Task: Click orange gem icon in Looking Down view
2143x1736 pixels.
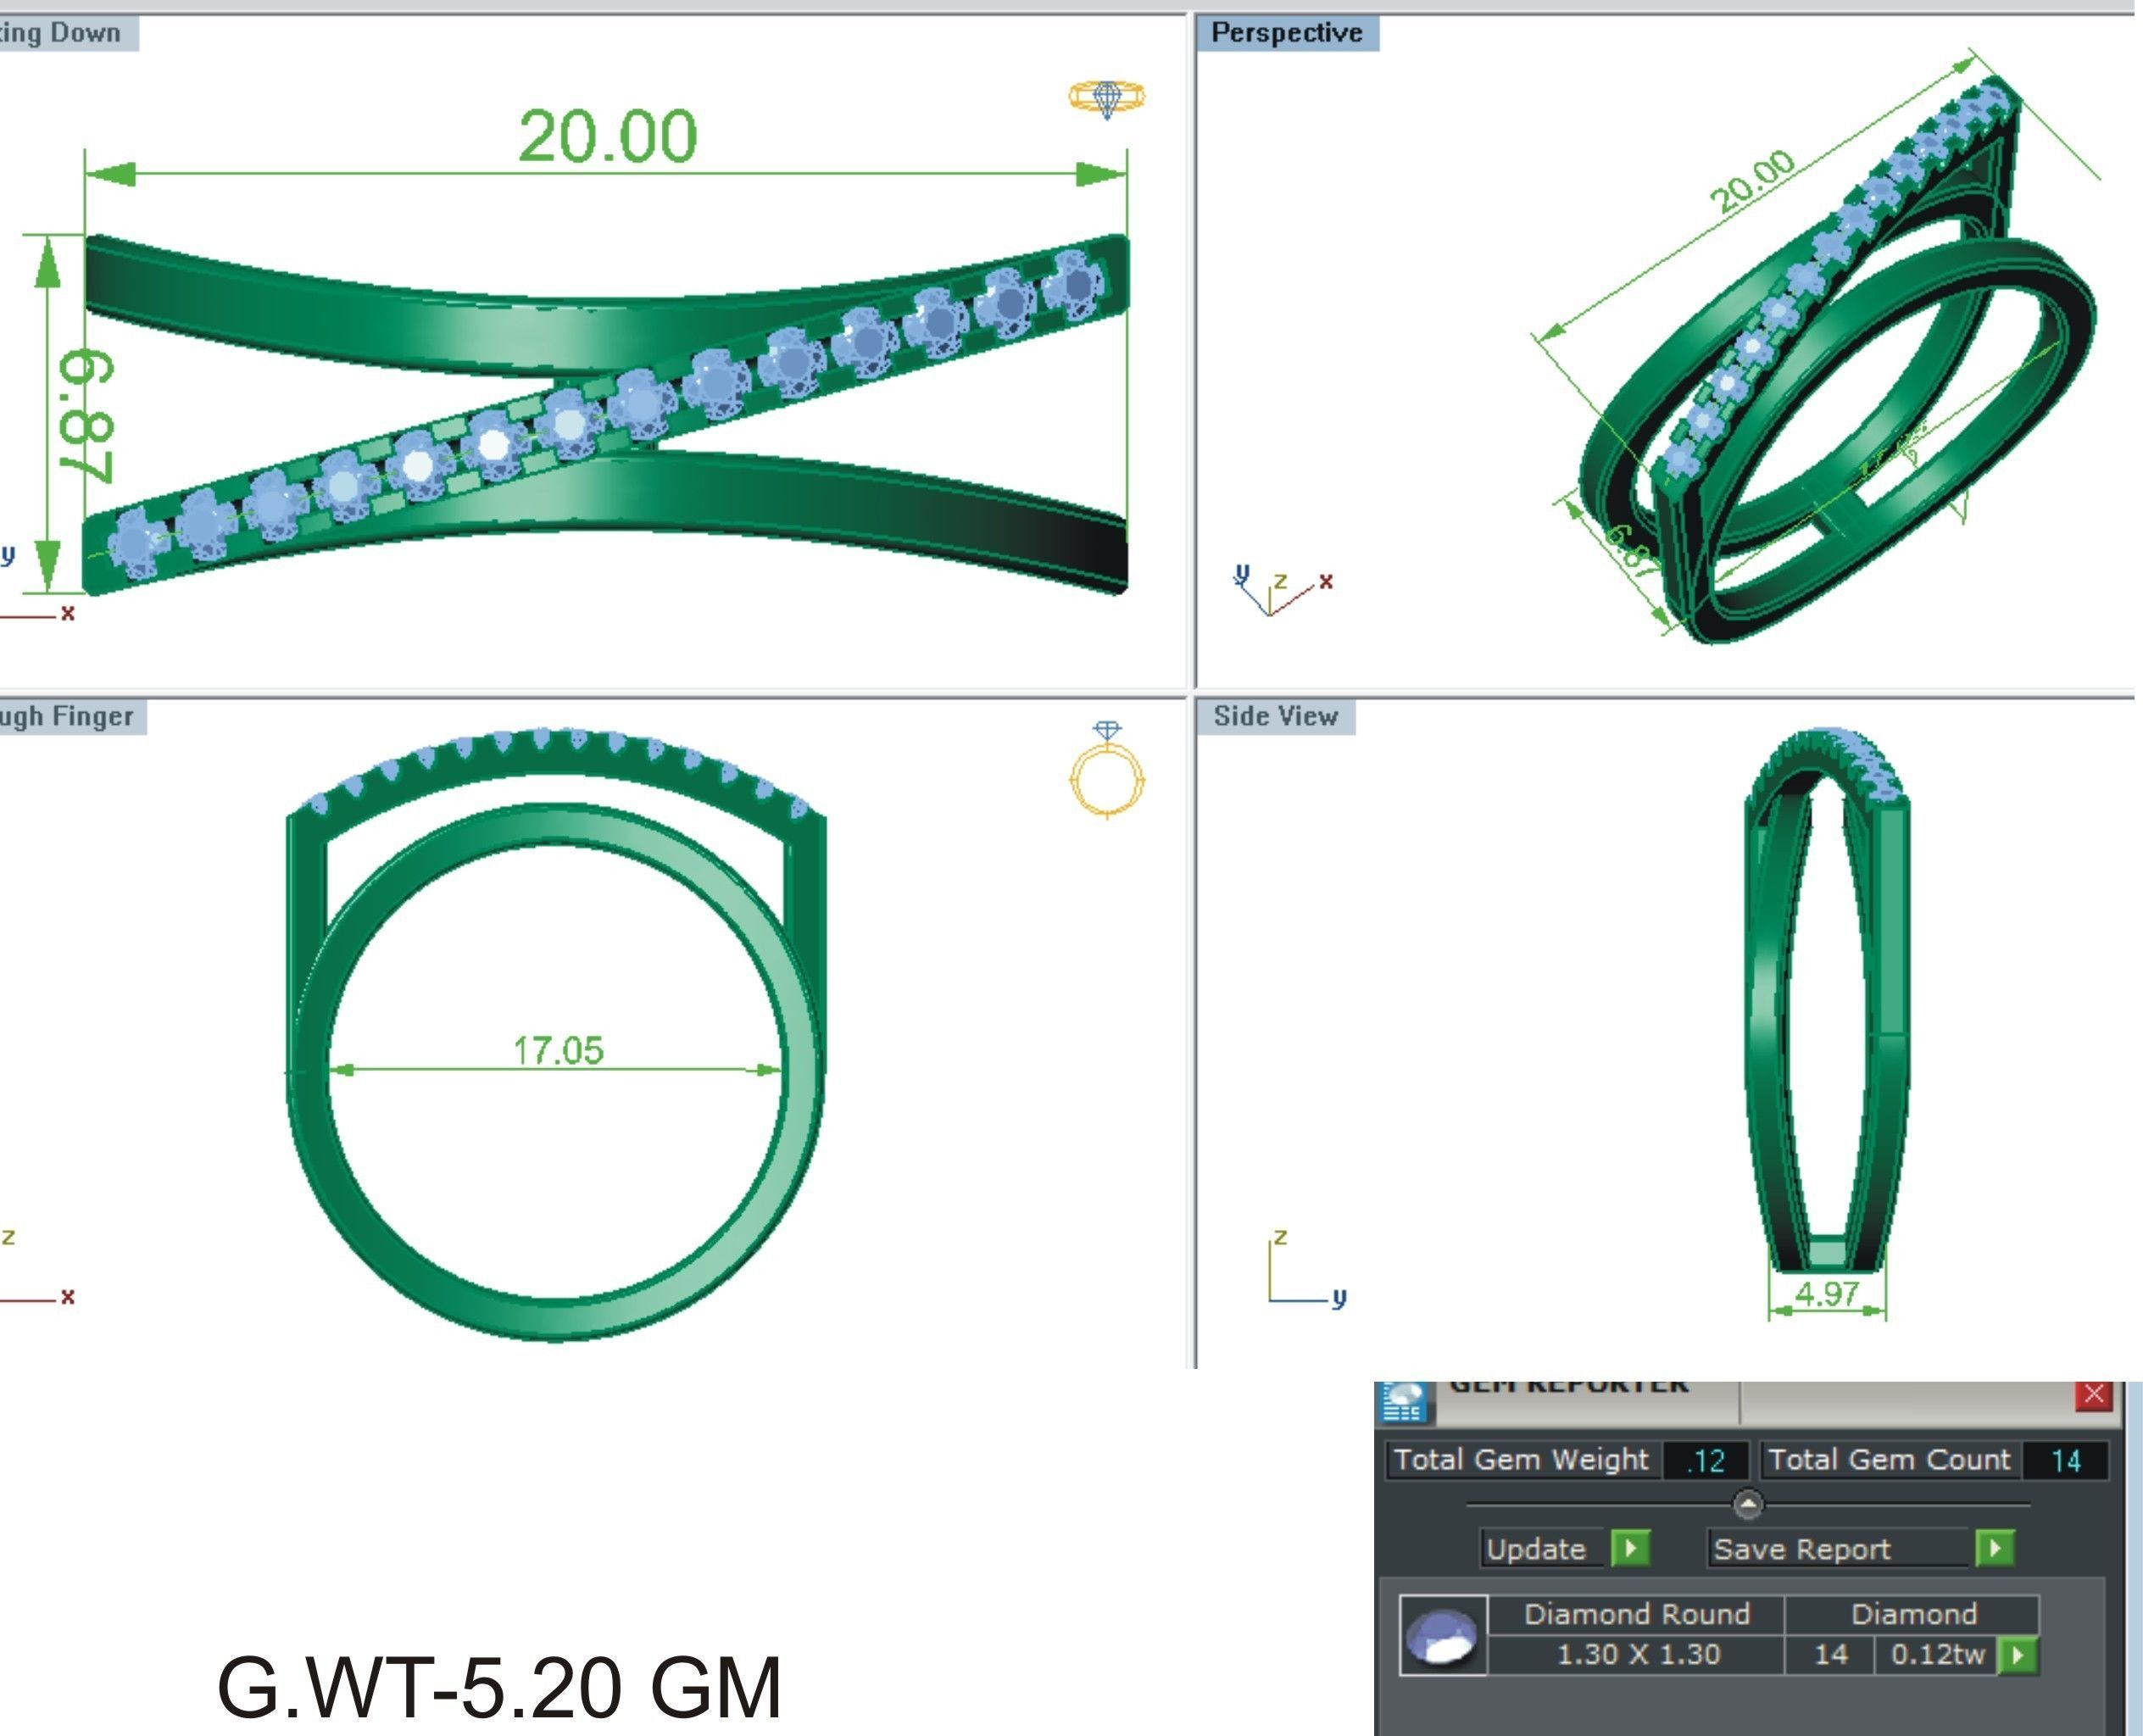Action: tap(1106, 98)
